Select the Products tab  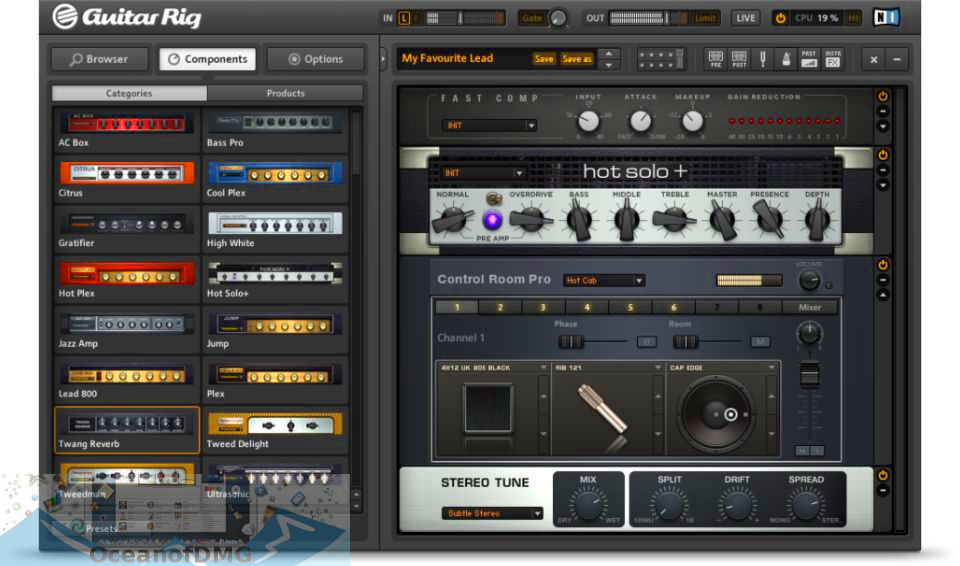(285, 93)
